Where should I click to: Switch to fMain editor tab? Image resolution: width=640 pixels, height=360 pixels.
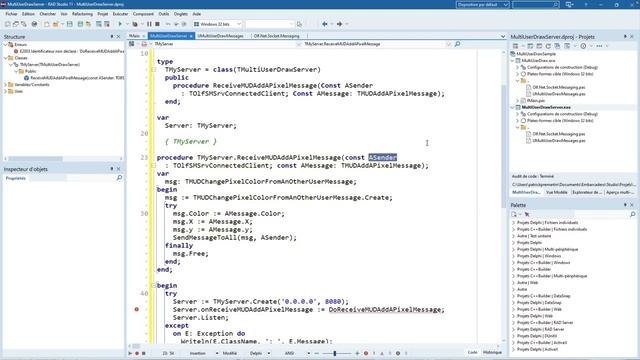click(x=134, y=36)
